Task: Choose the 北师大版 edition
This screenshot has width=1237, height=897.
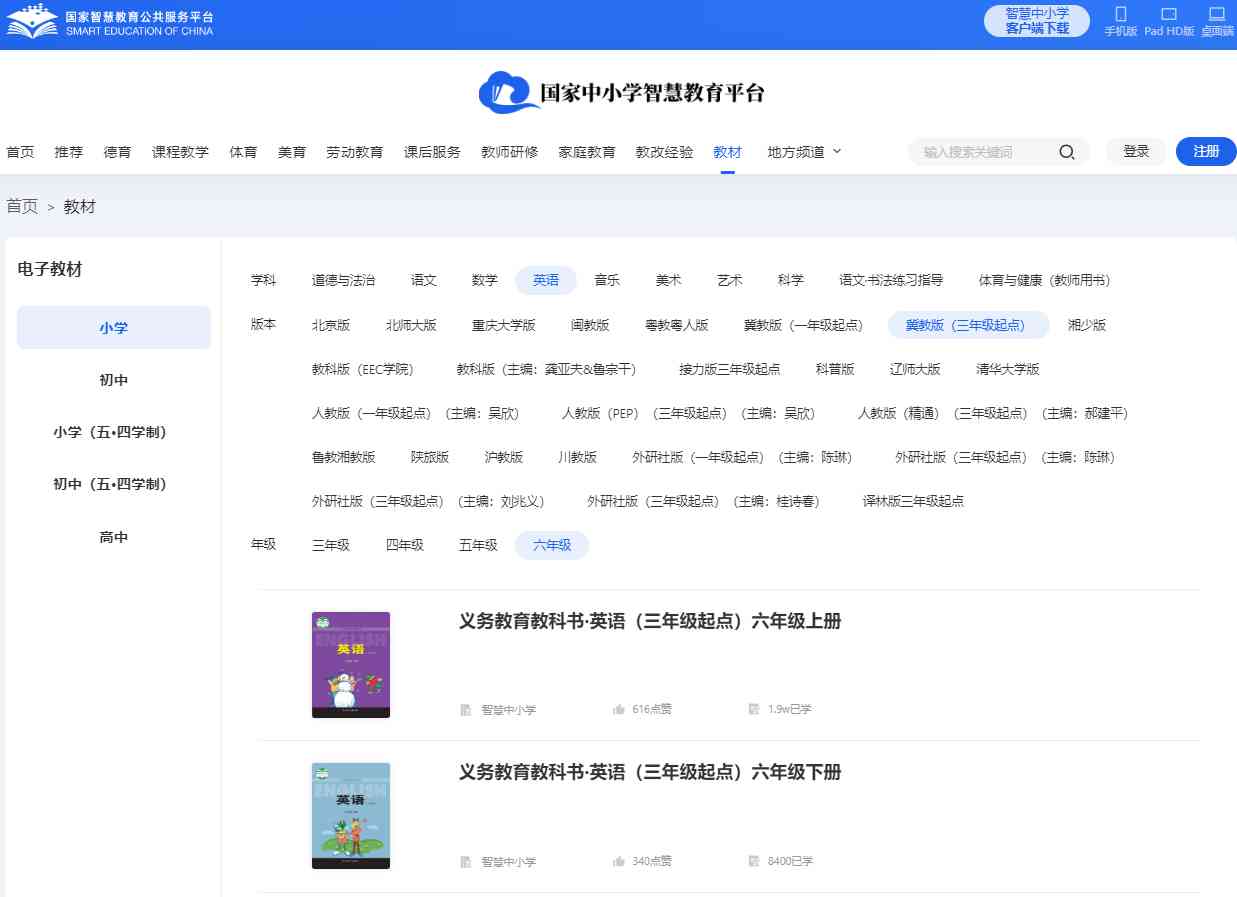Action: 411,325
